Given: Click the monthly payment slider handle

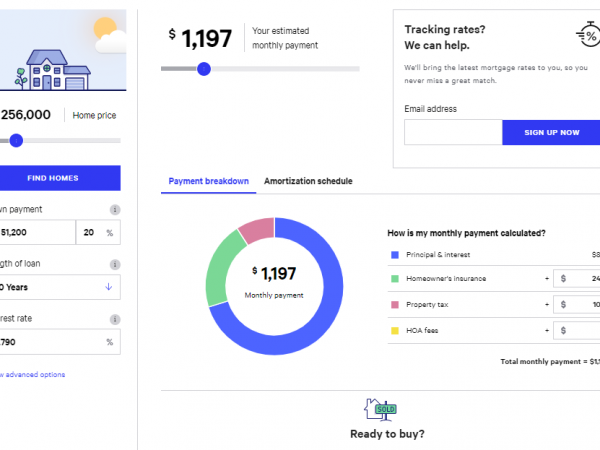Looking at the screenshot, I should click(204, 69).
